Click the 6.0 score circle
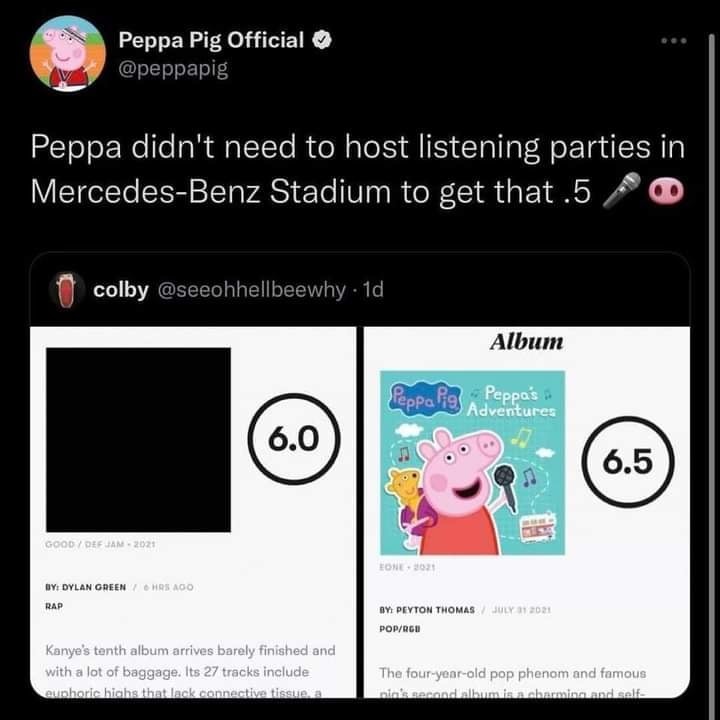The height and width of the screenshot is (720, 720). (294, 439)
